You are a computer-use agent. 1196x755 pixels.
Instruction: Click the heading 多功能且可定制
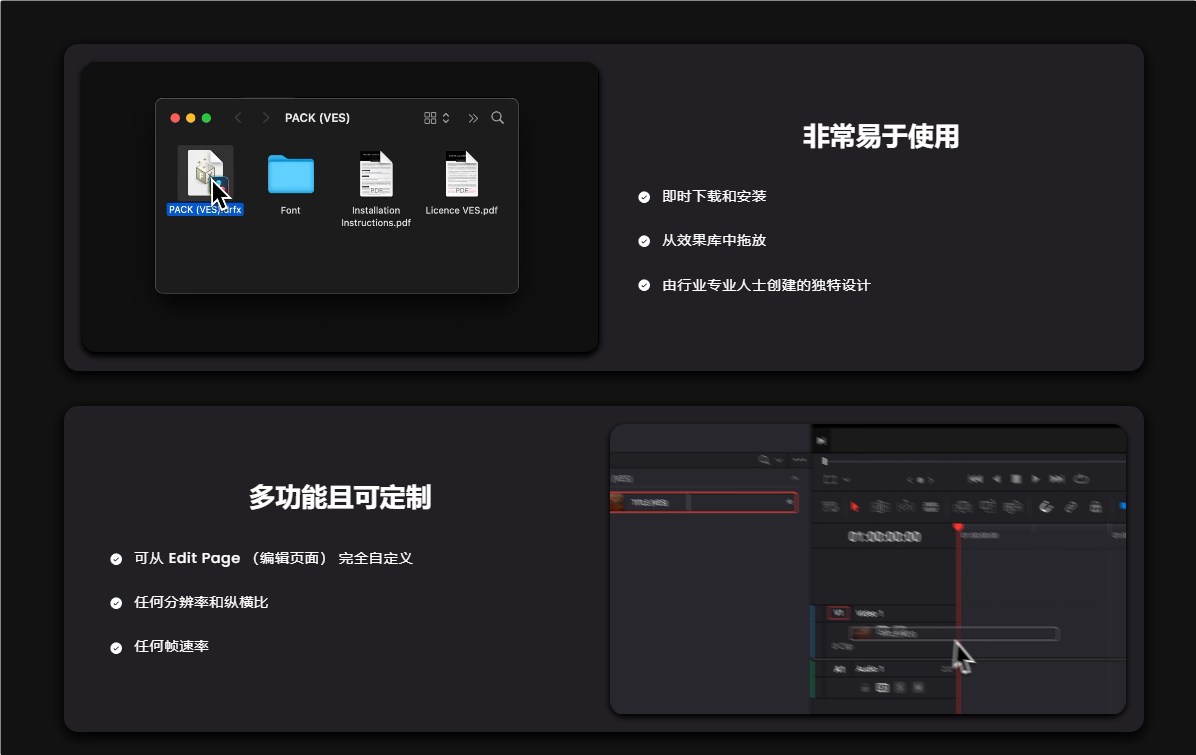(x=340, y=496)
